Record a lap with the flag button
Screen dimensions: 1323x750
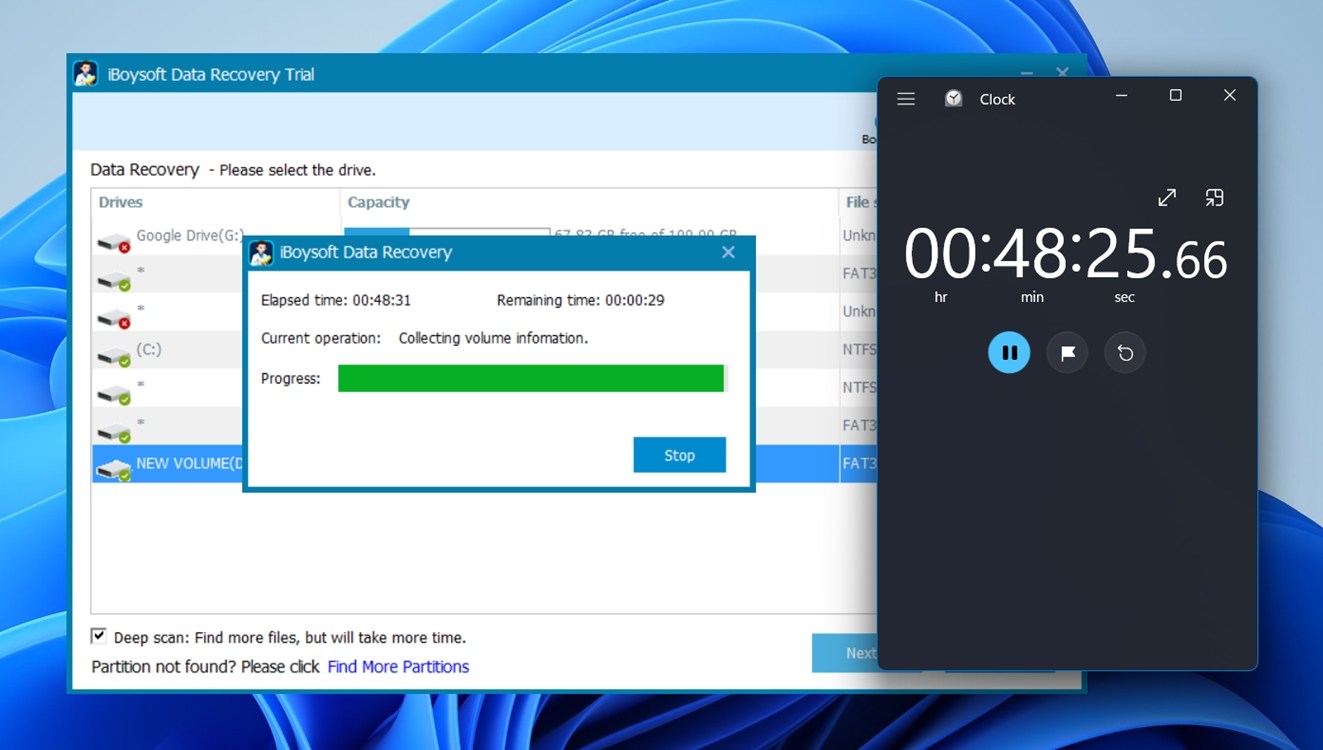click(x=1067, y=352)
